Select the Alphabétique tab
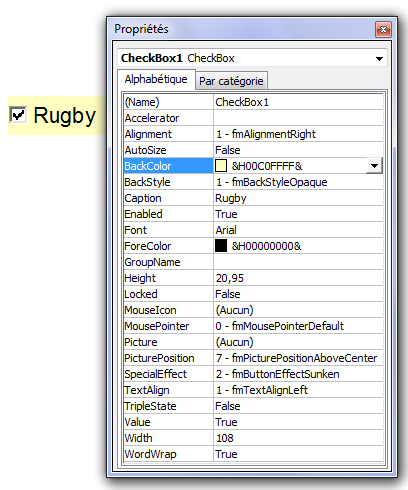 click(x=156, y=79)
